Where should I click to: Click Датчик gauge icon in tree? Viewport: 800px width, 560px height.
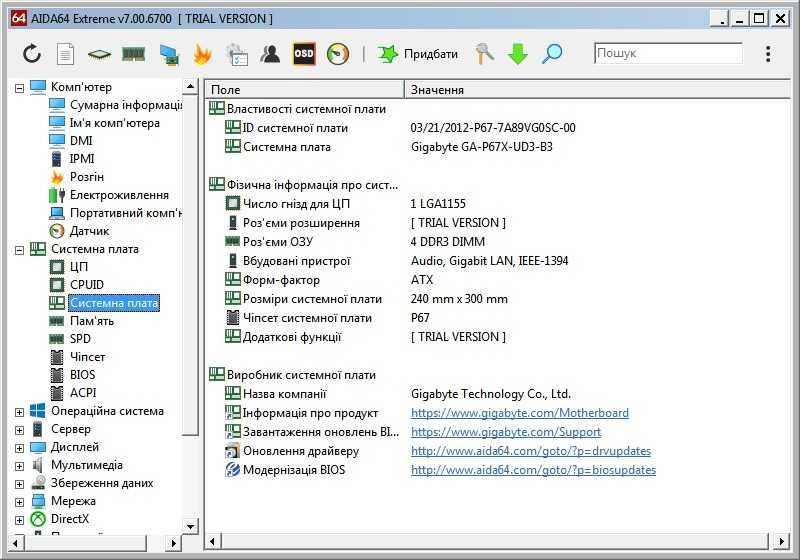[57, 231]
